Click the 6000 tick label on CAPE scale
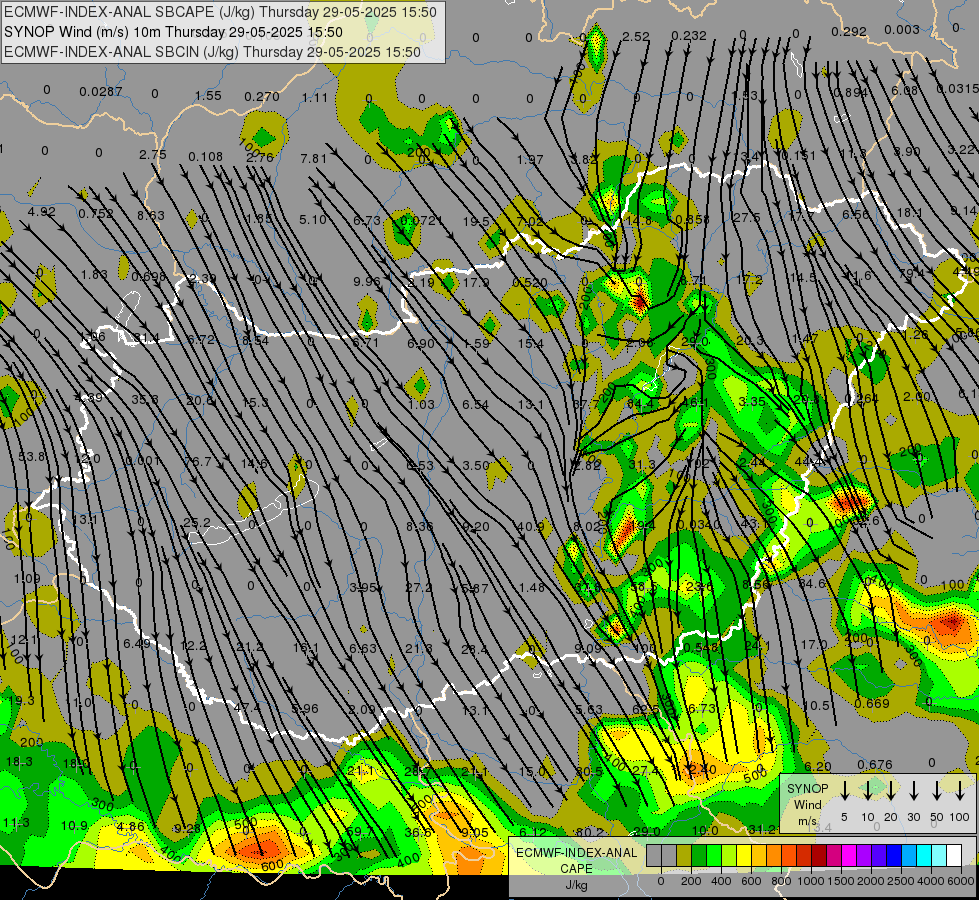Viewport: 979px width, 900px height. point(961,881)
